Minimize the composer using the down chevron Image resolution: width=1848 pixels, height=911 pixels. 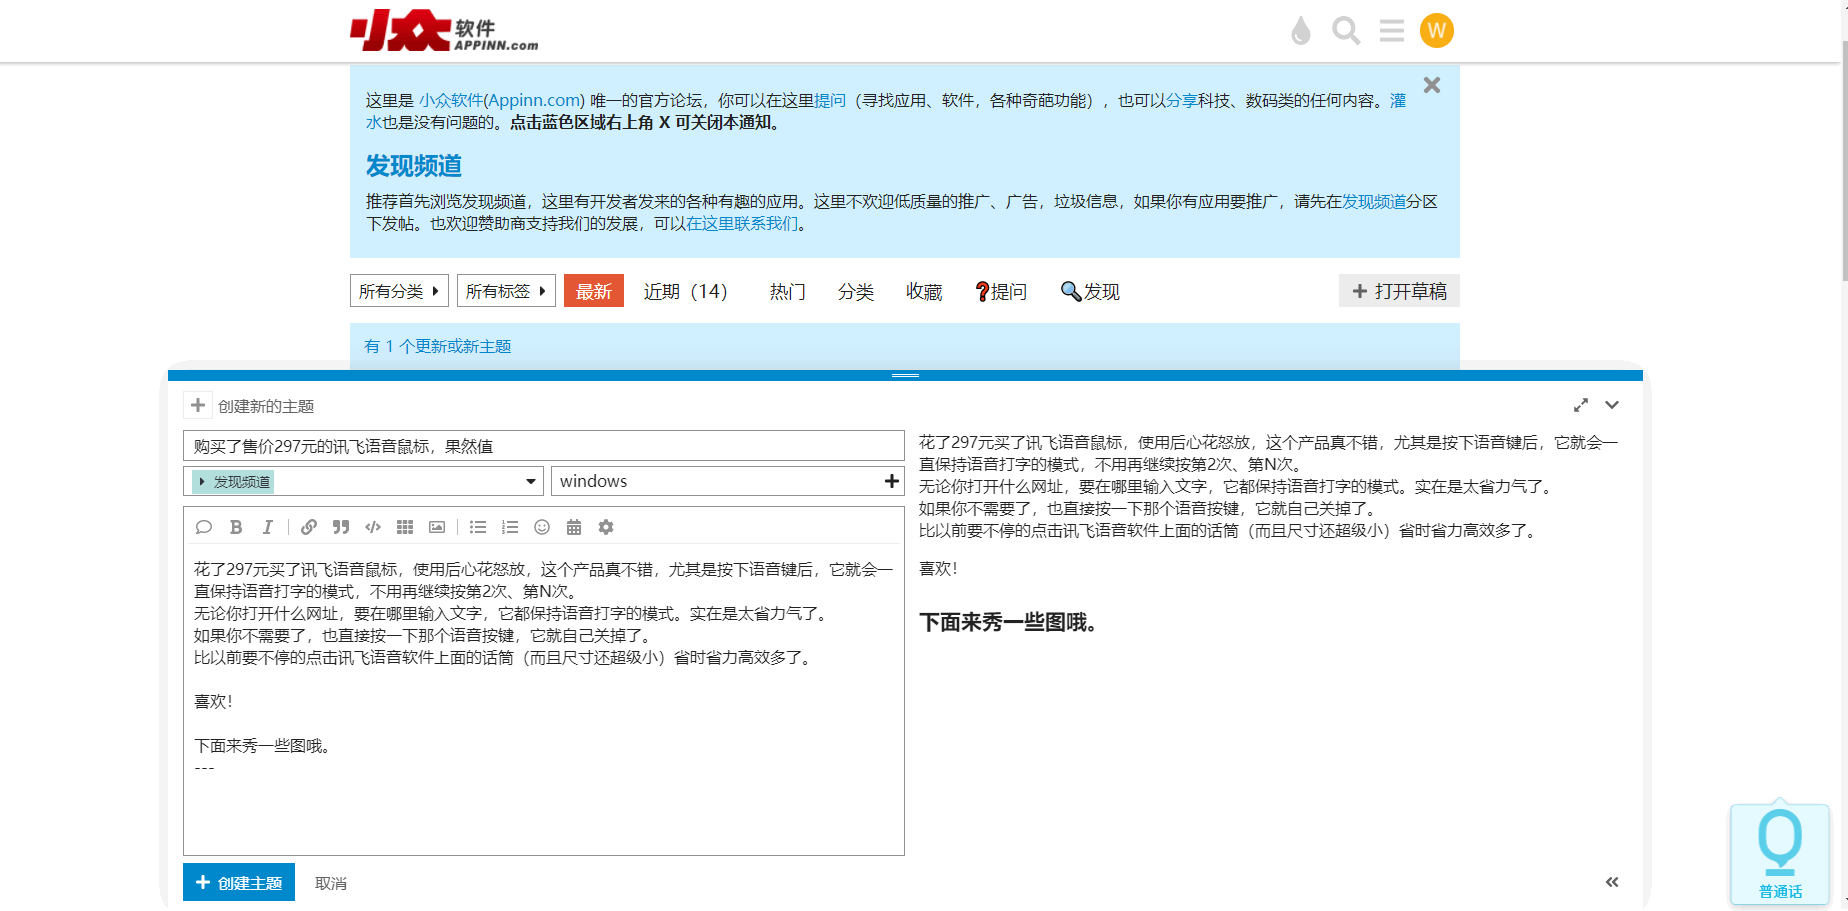pos(1612,405)
